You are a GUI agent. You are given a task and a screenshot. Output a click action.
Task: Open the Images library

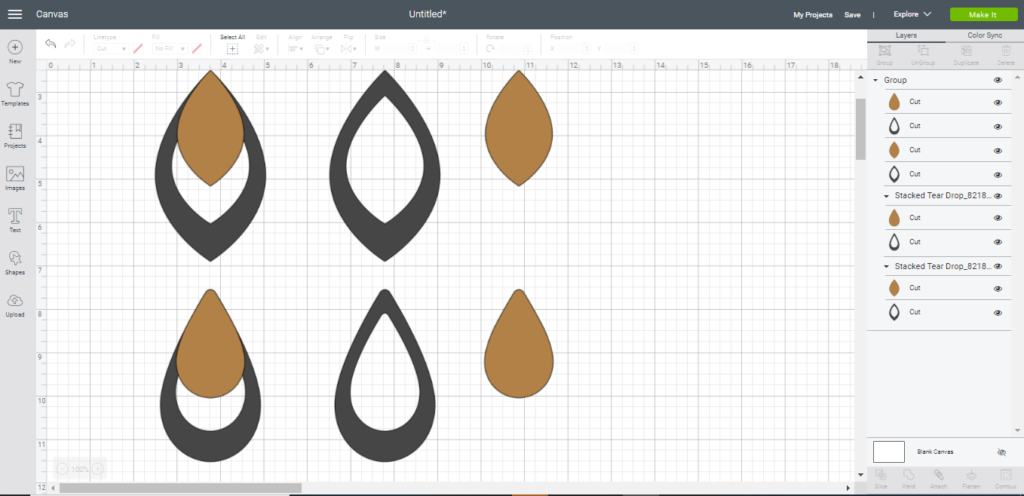15,179
